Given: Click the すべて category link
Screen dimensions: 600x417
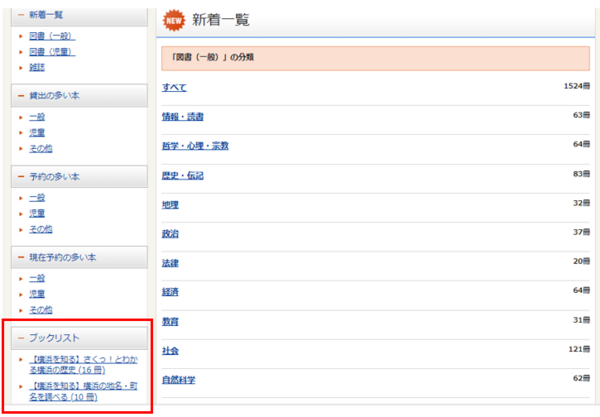Looking at the screenshot, I should tap(174, 88).
